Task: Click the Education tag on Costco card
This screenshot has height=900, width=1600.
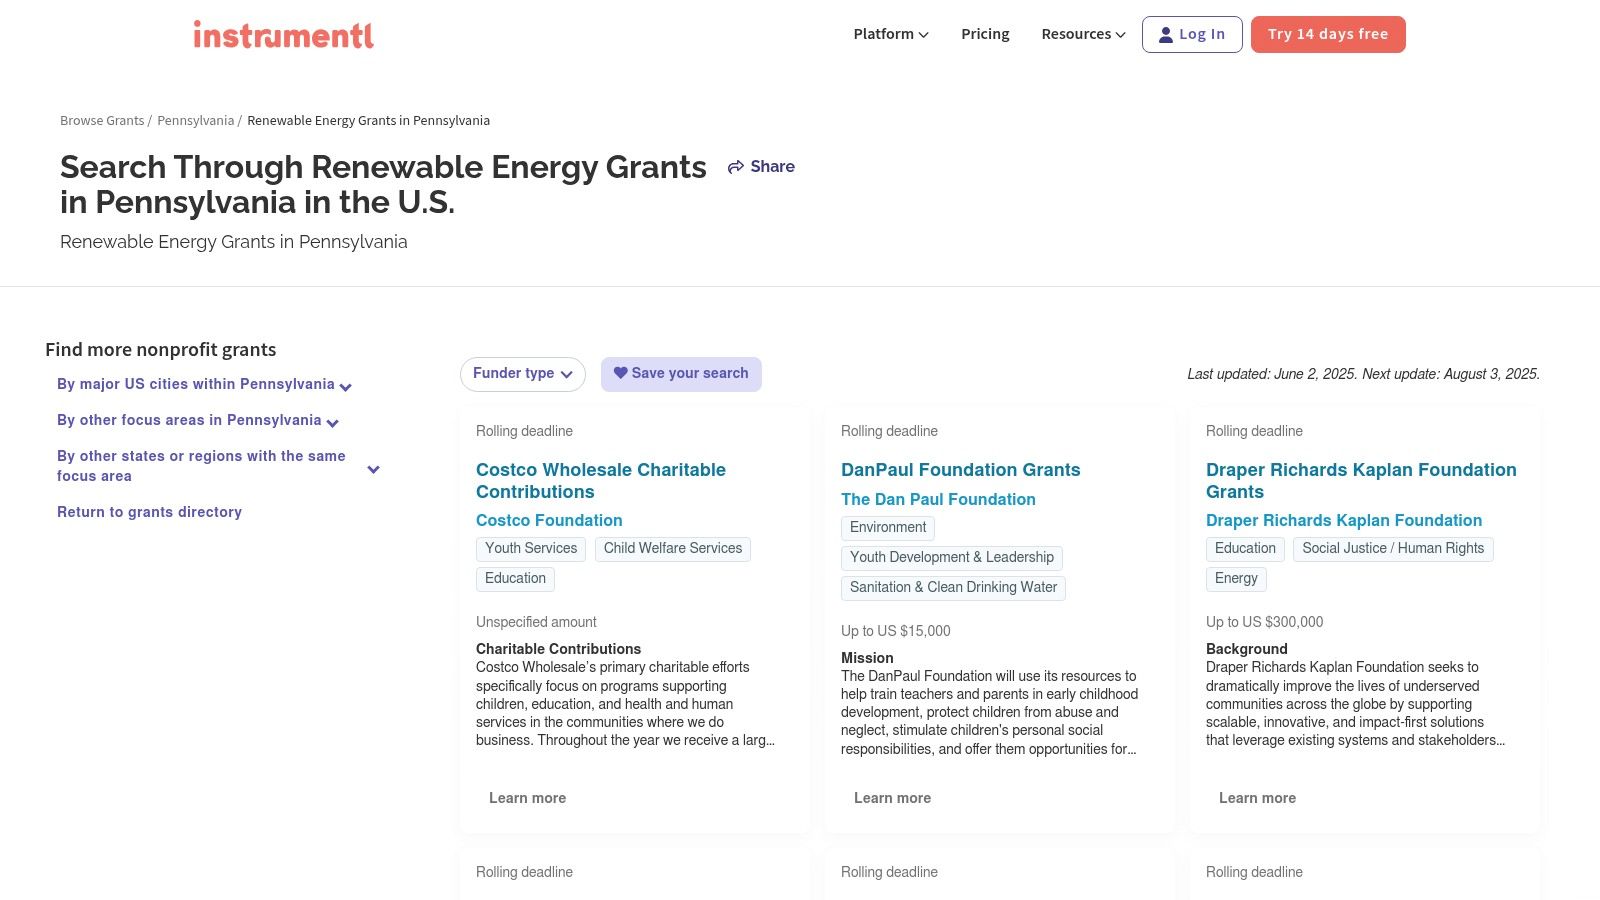Action: (515, 578)
